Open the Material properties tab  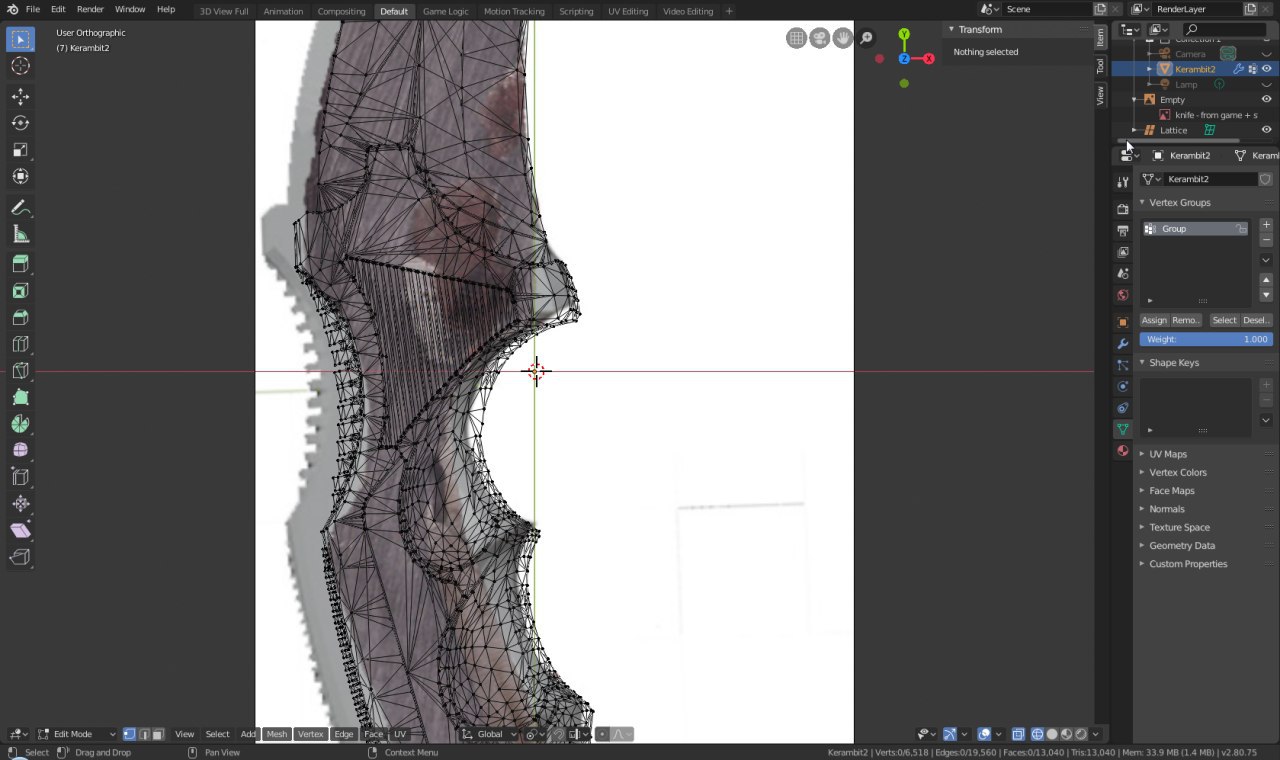[x=1123, y=451]
